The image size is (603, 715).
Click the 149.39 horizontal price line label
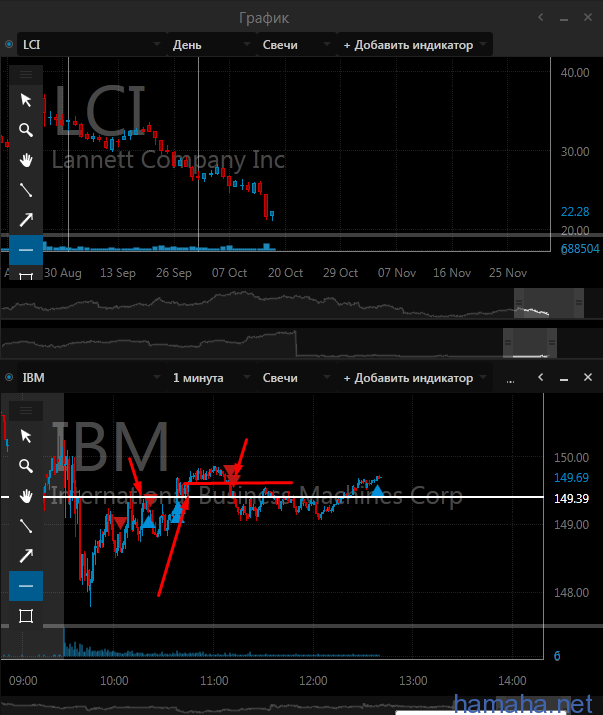[571, 498]
